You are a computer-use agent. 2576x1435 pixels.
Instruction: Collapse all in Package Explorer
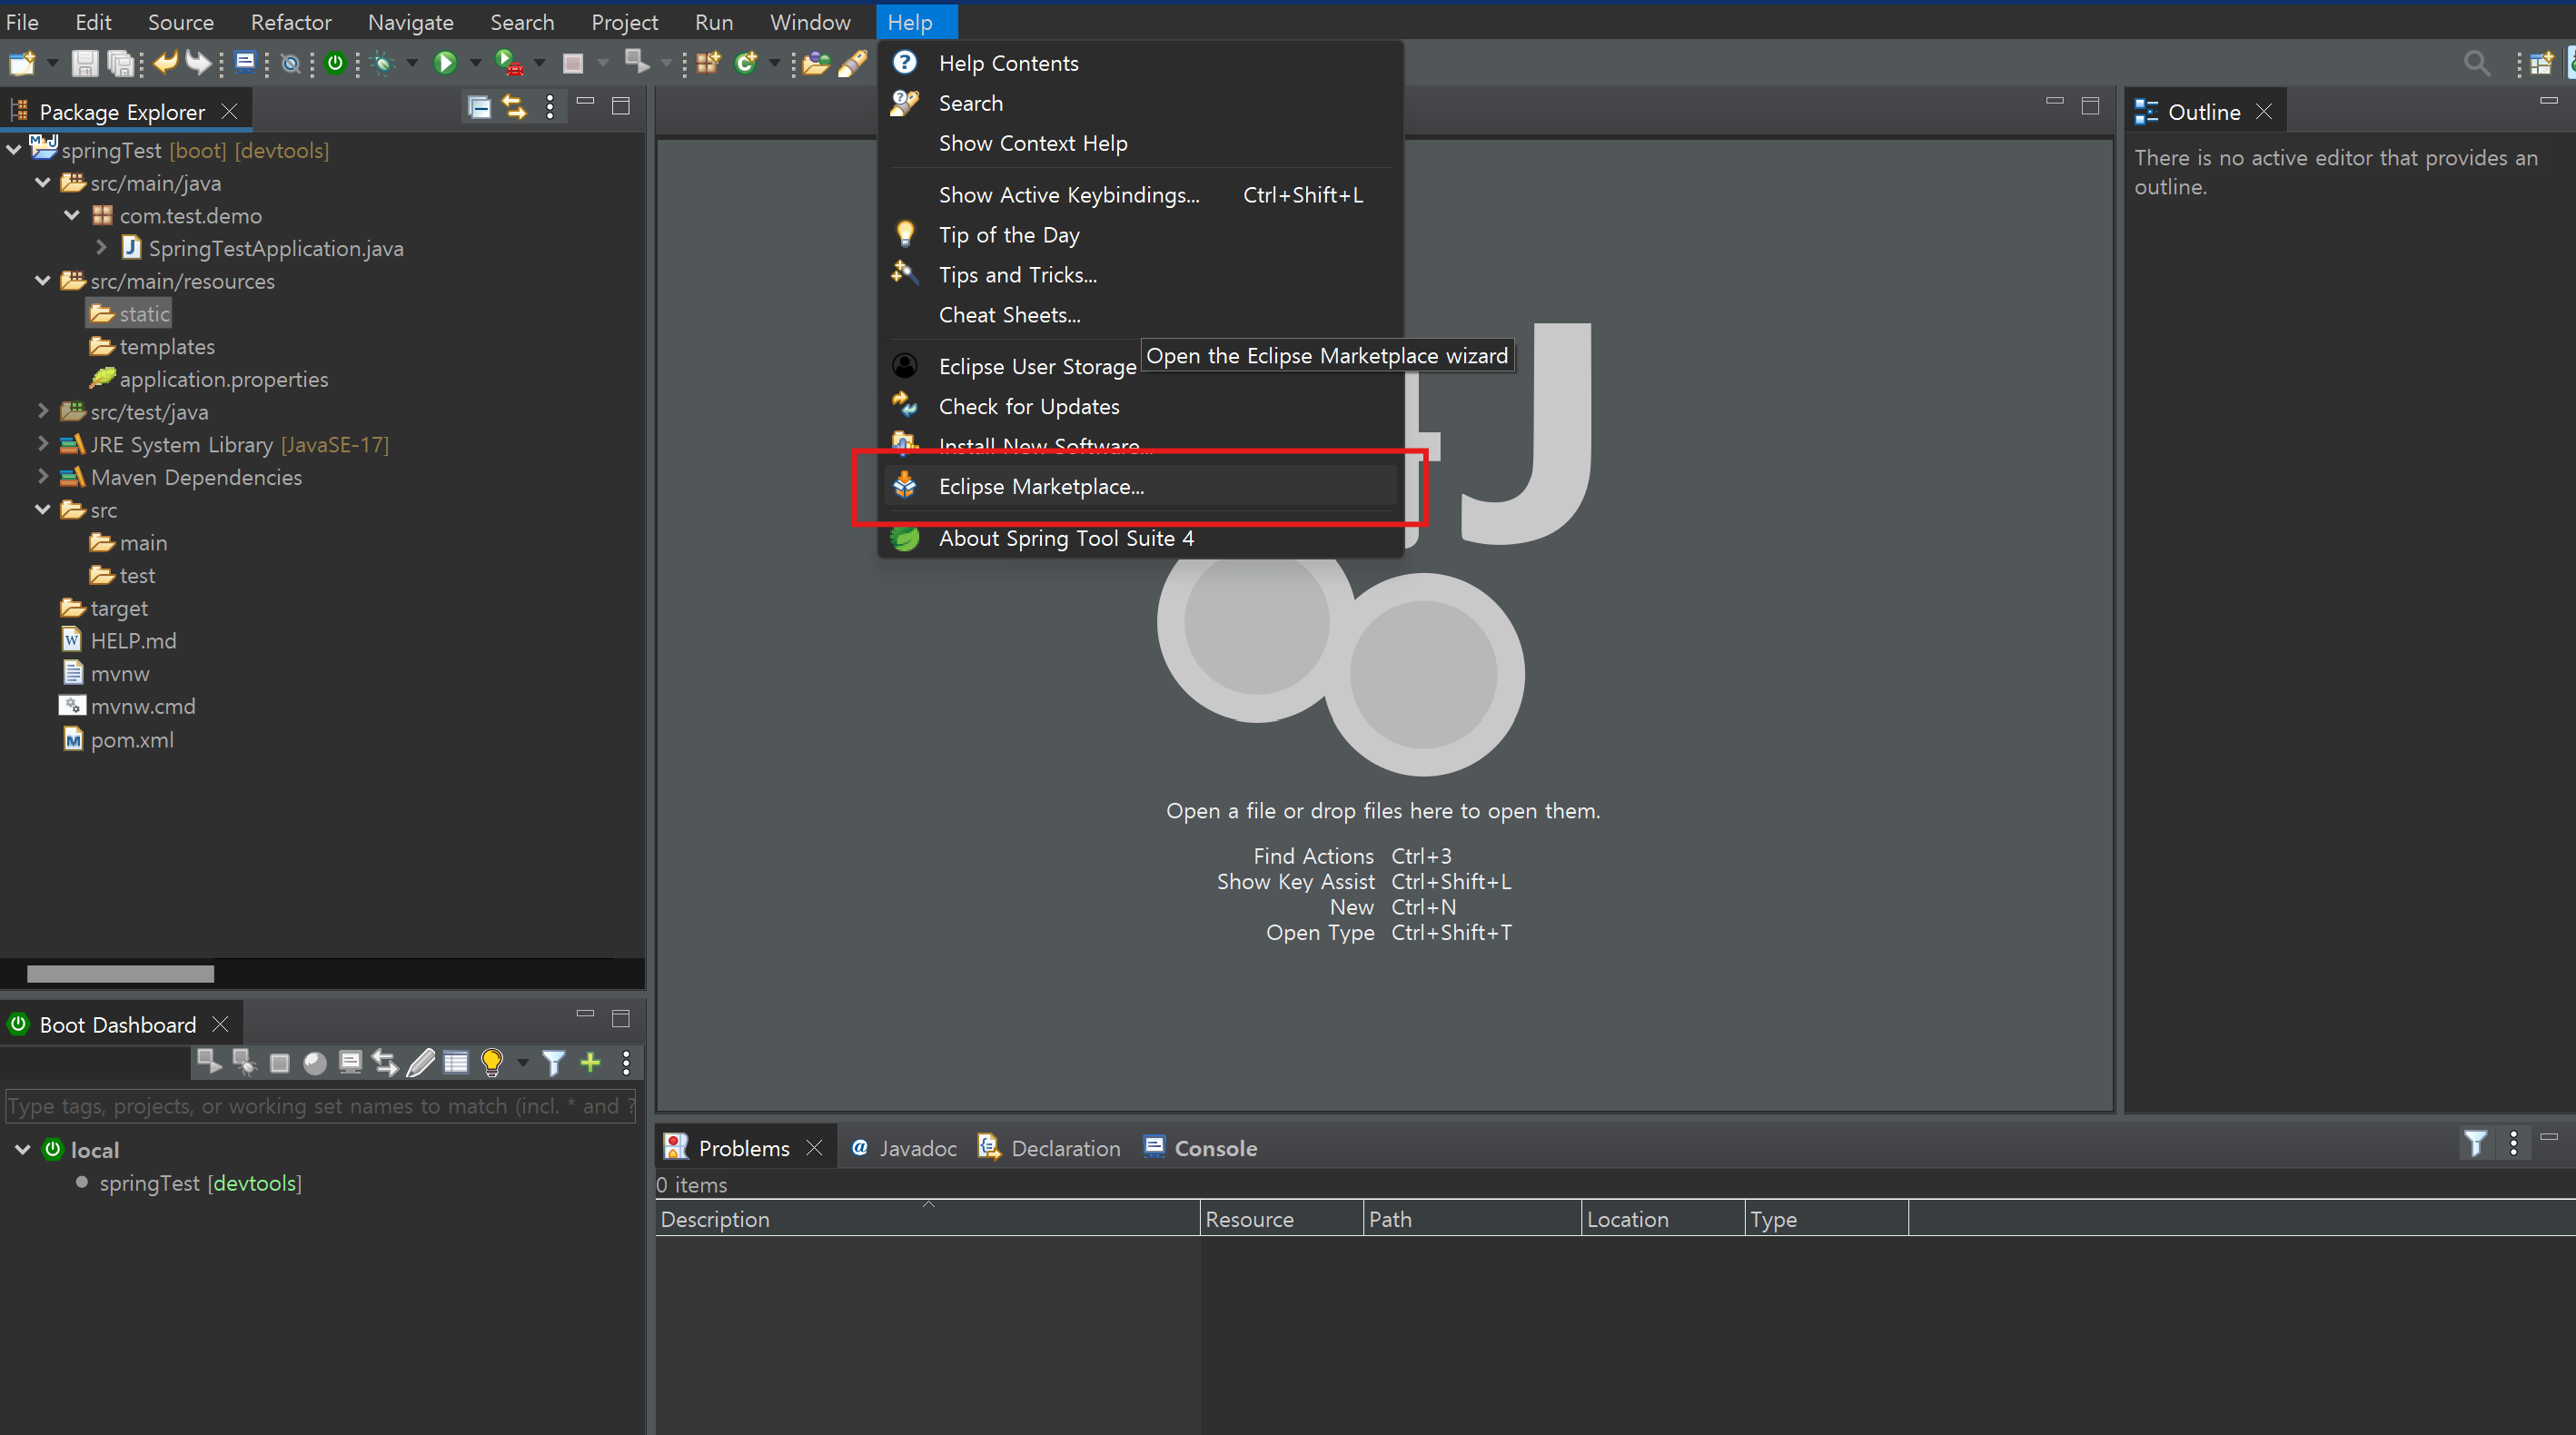click(479, 107)
